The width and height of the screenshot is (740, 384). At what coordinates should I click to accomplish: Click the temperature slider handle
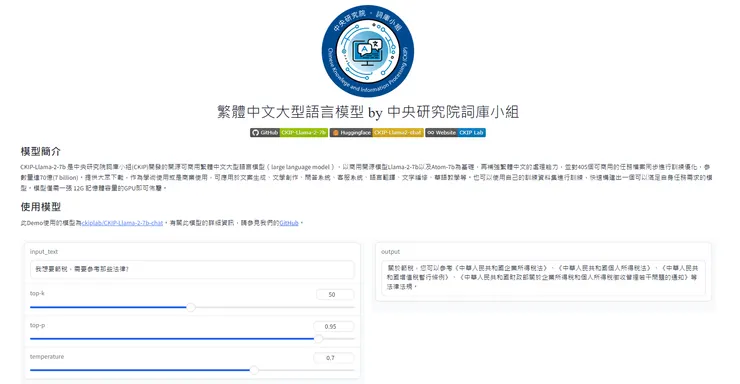(254, 370)
